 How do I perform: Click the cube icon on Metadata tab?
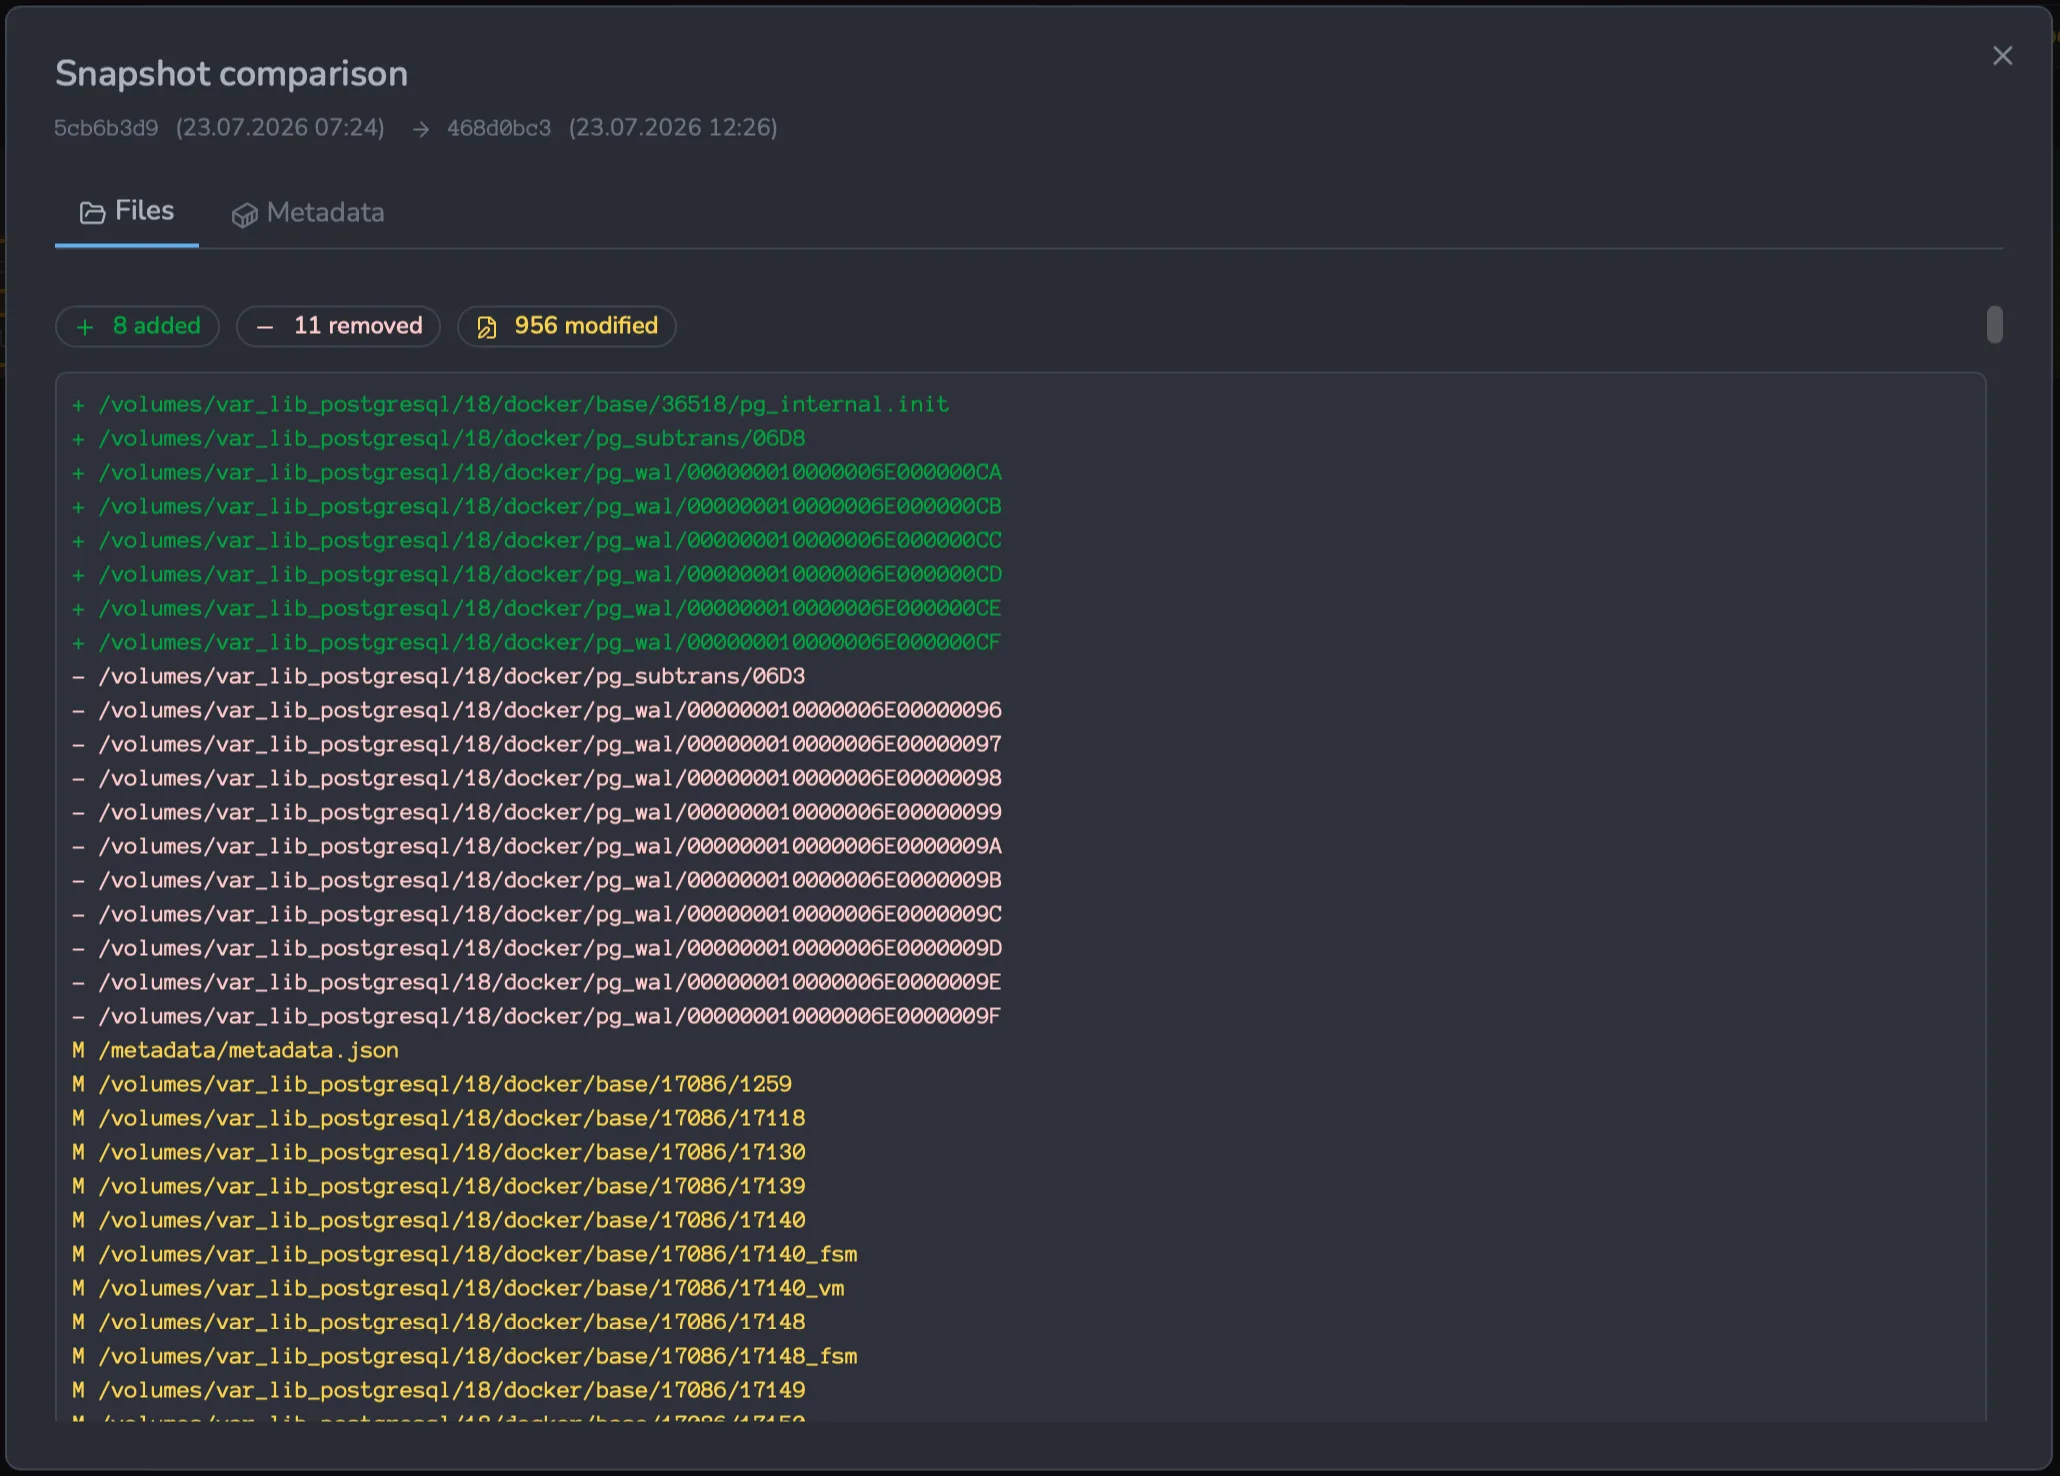pyautogui.click(x=245, y=215)
